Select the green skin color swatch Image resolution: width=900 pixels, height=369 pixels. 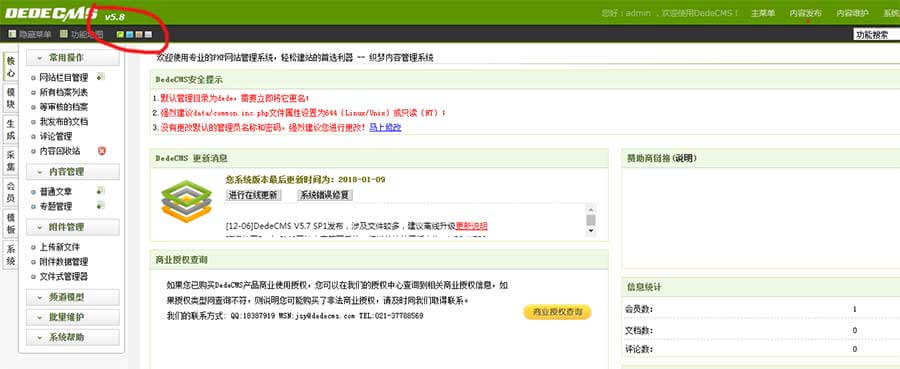click(x=120, y=35)
